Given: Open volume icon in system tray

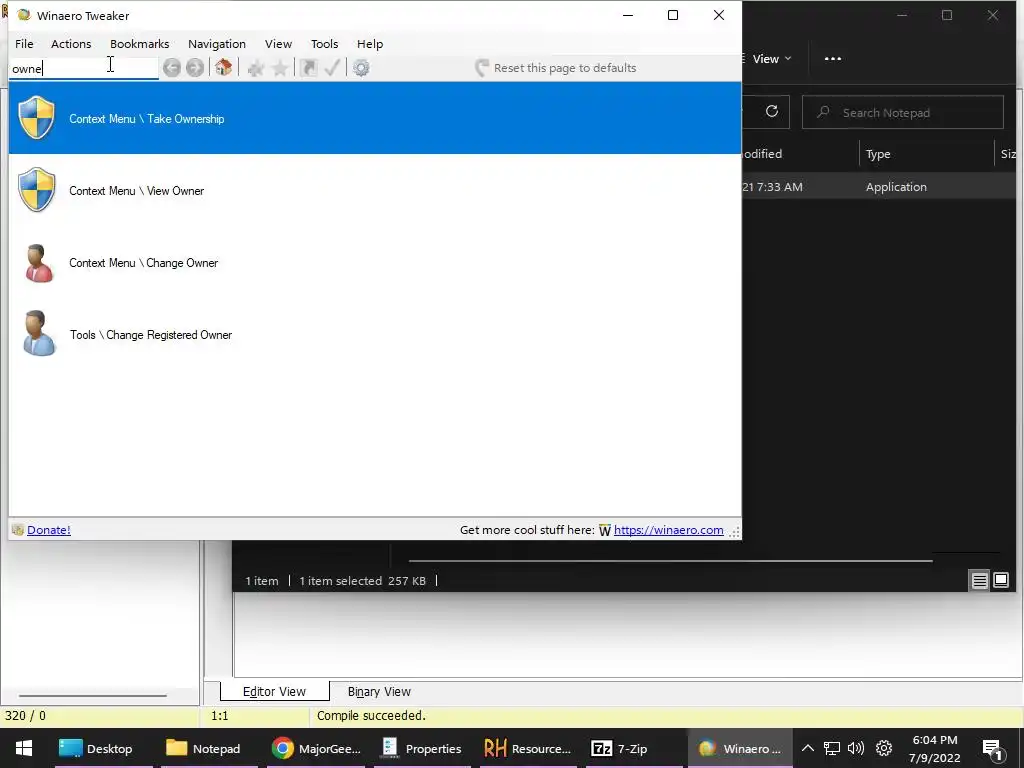Looking at the screenshot, I should 856,748.
